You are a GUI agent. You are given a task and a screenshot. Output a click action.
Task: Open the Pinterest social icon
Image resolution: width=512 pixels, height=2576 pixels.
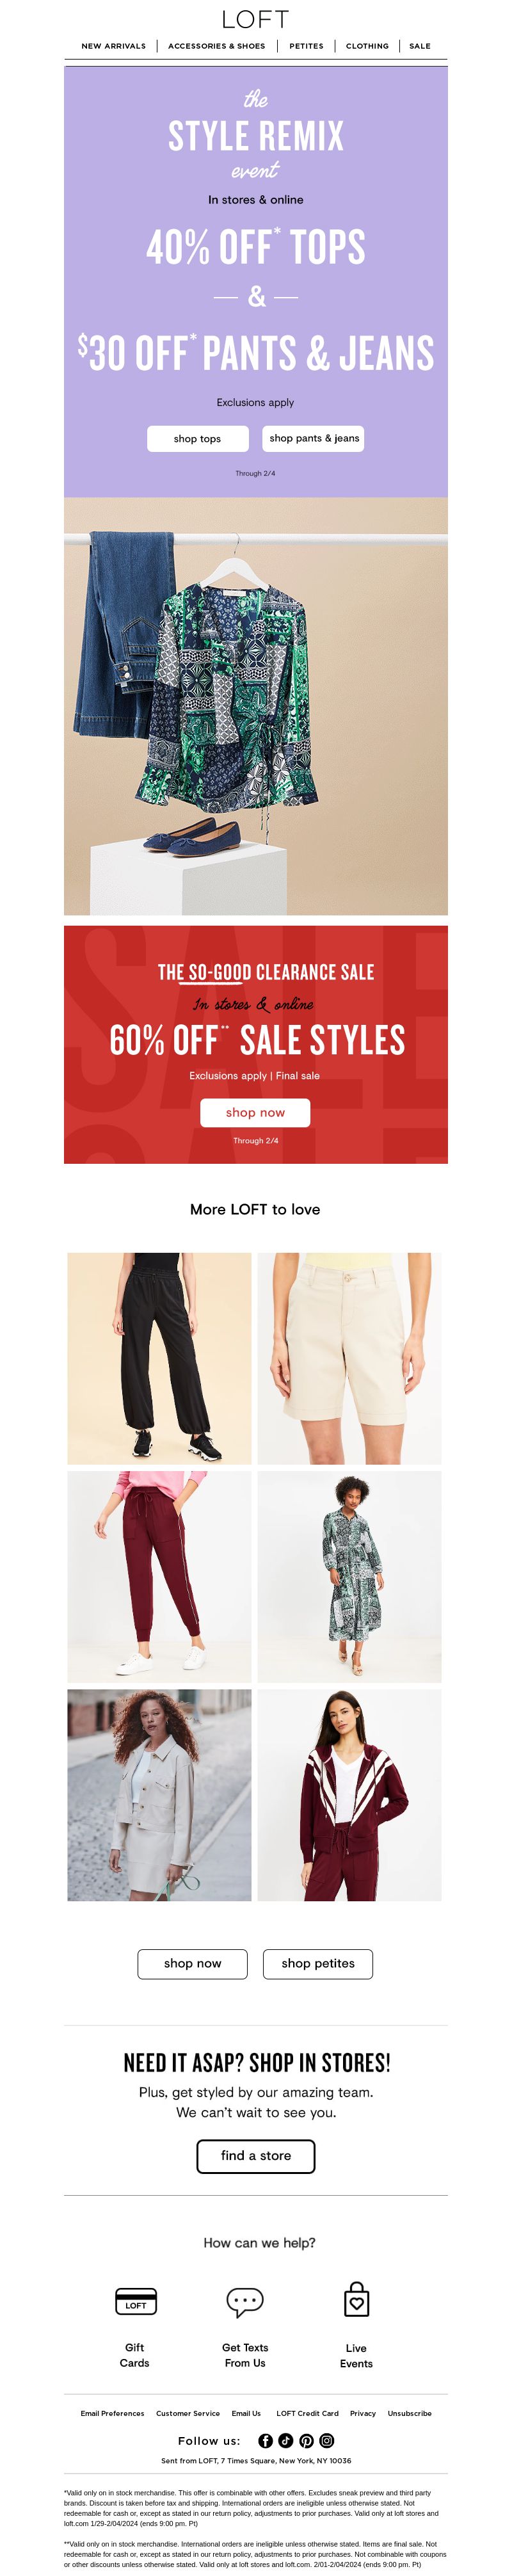coord(306,2440)
